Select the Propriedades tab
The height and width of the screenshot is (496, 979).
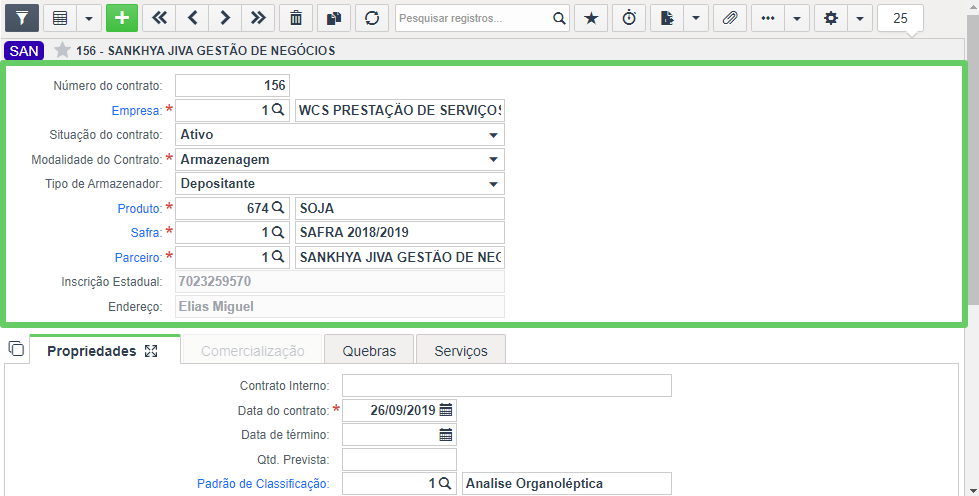pos(92,351)
